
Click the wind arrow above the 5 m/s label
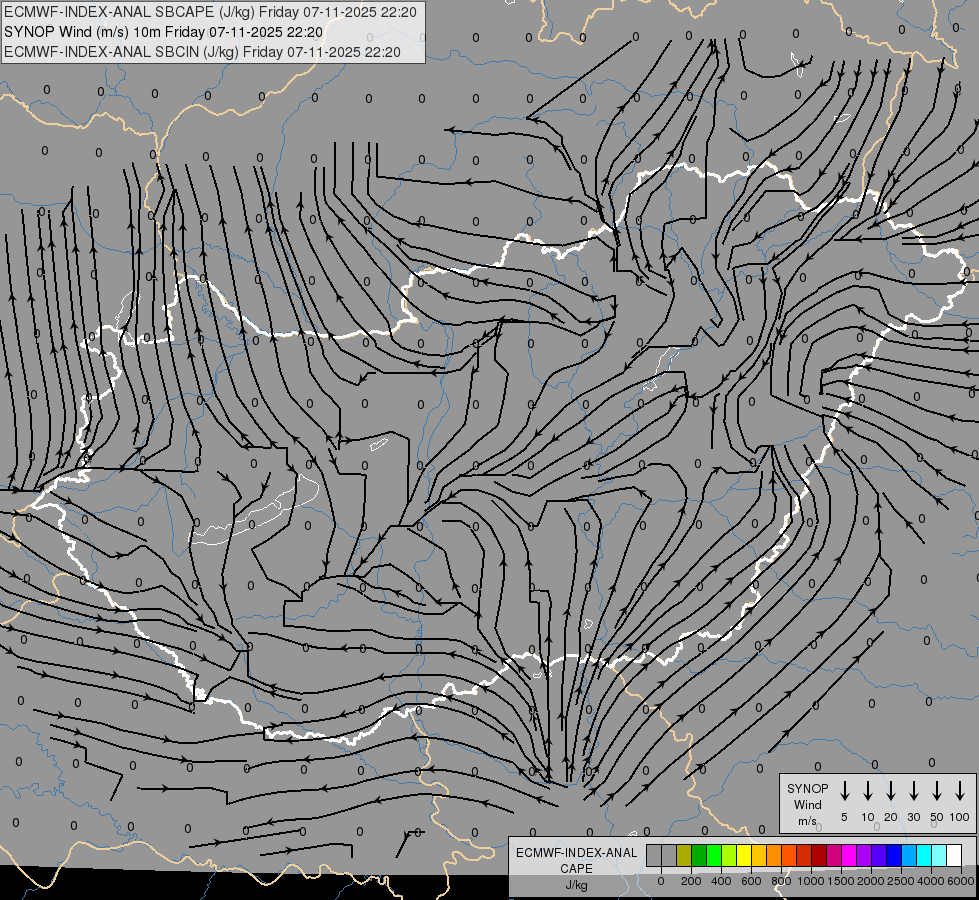pyautogui.click(x=845, y=790)
